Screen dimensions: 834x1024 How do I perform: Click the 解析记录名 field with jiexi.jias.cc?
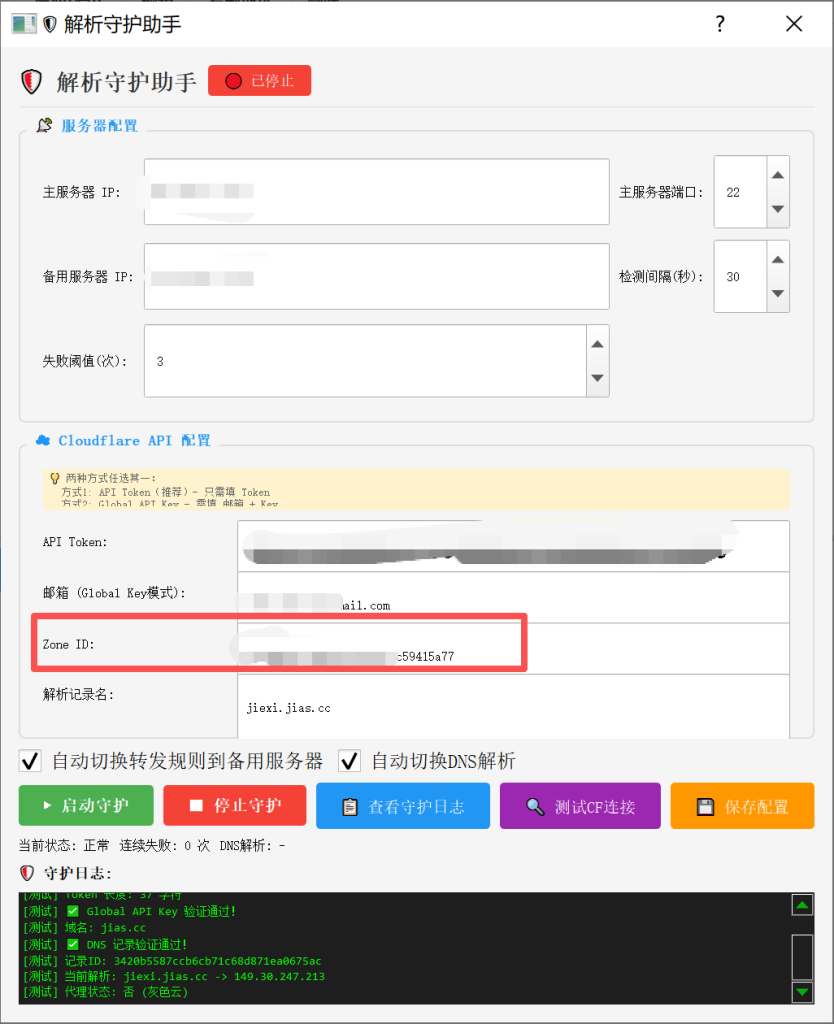(513, 706)
